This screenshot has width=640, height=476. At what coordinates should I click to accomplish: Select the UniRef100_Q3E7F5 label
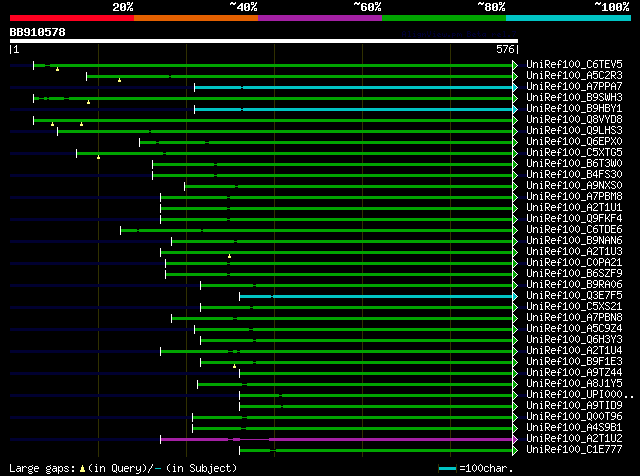(574, 296)
